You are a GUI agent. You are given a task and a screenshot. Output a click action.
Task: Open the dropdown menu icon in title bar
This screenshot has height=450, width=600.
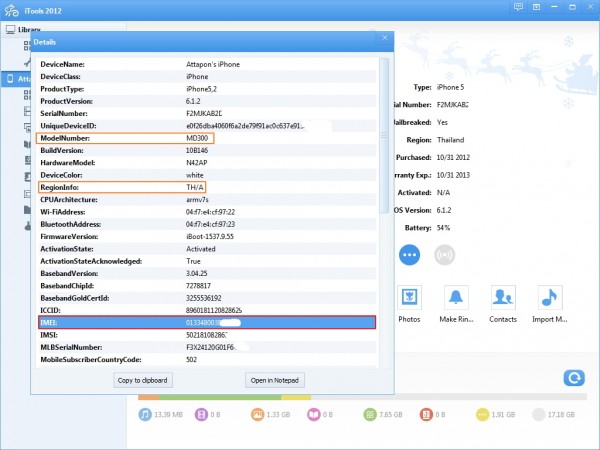(x=536, y=7)
